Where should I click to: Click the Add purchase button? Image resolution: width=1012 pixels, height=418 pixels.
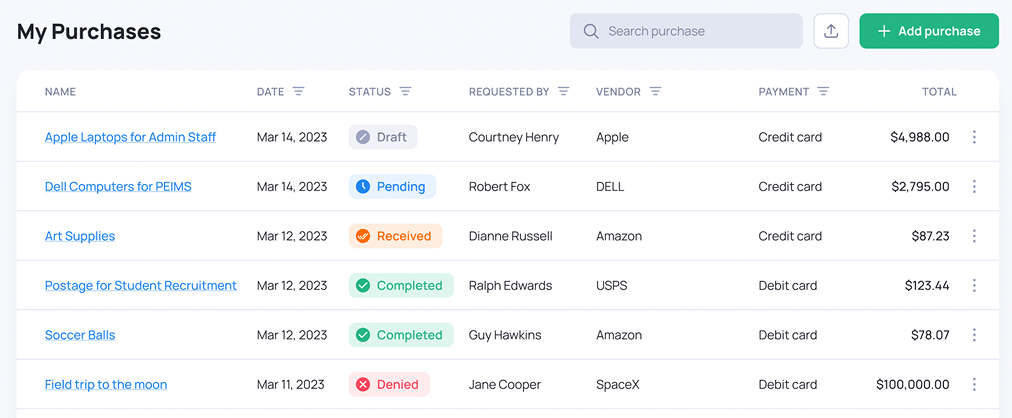click(x=929, y=31)
